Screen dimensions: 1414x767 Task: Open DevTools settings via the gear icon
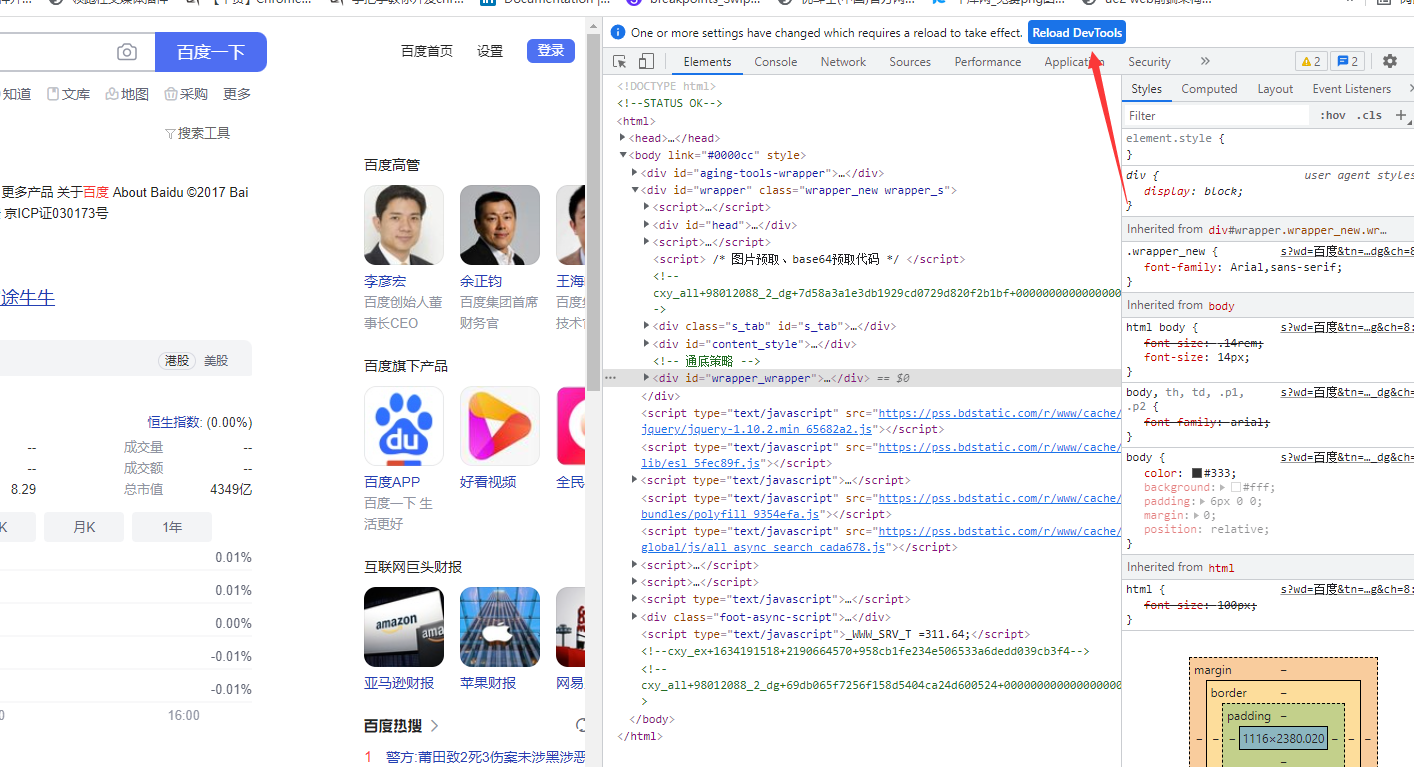tap(1390, 61)
